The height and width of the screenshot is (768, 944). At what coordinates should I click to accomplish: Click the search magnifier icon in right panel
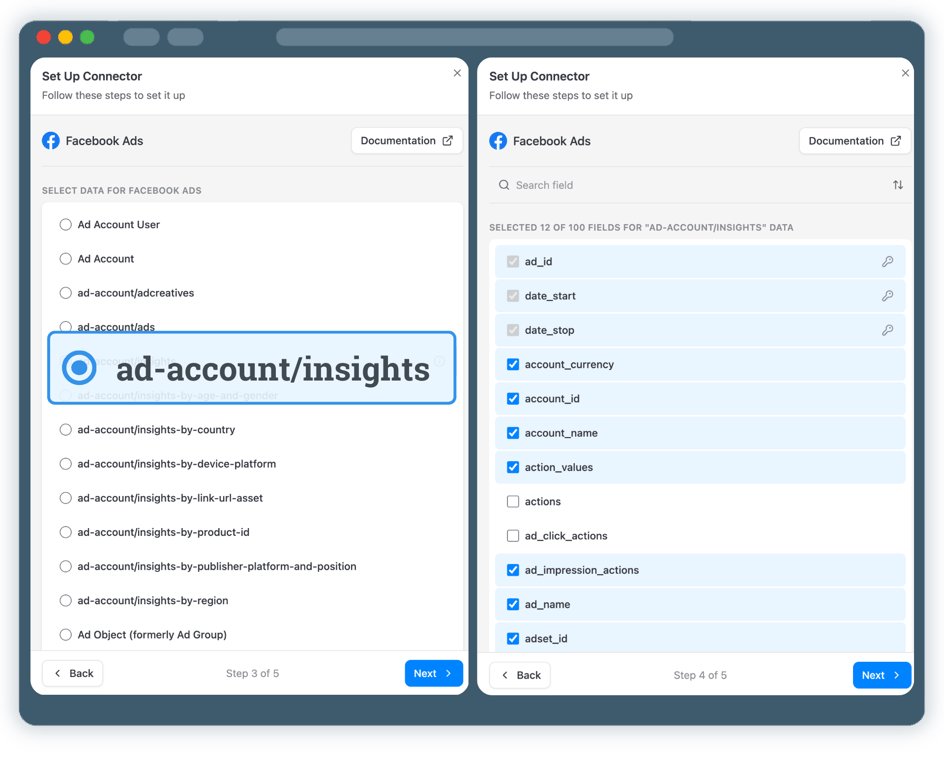tap(504, 185)
